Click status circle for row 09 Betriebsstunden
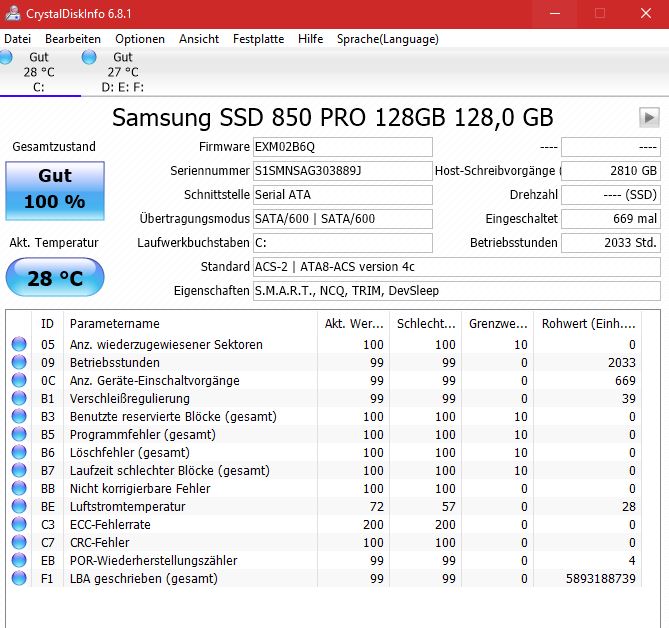Viewport: 669px width, 628px height. point(19,362)
